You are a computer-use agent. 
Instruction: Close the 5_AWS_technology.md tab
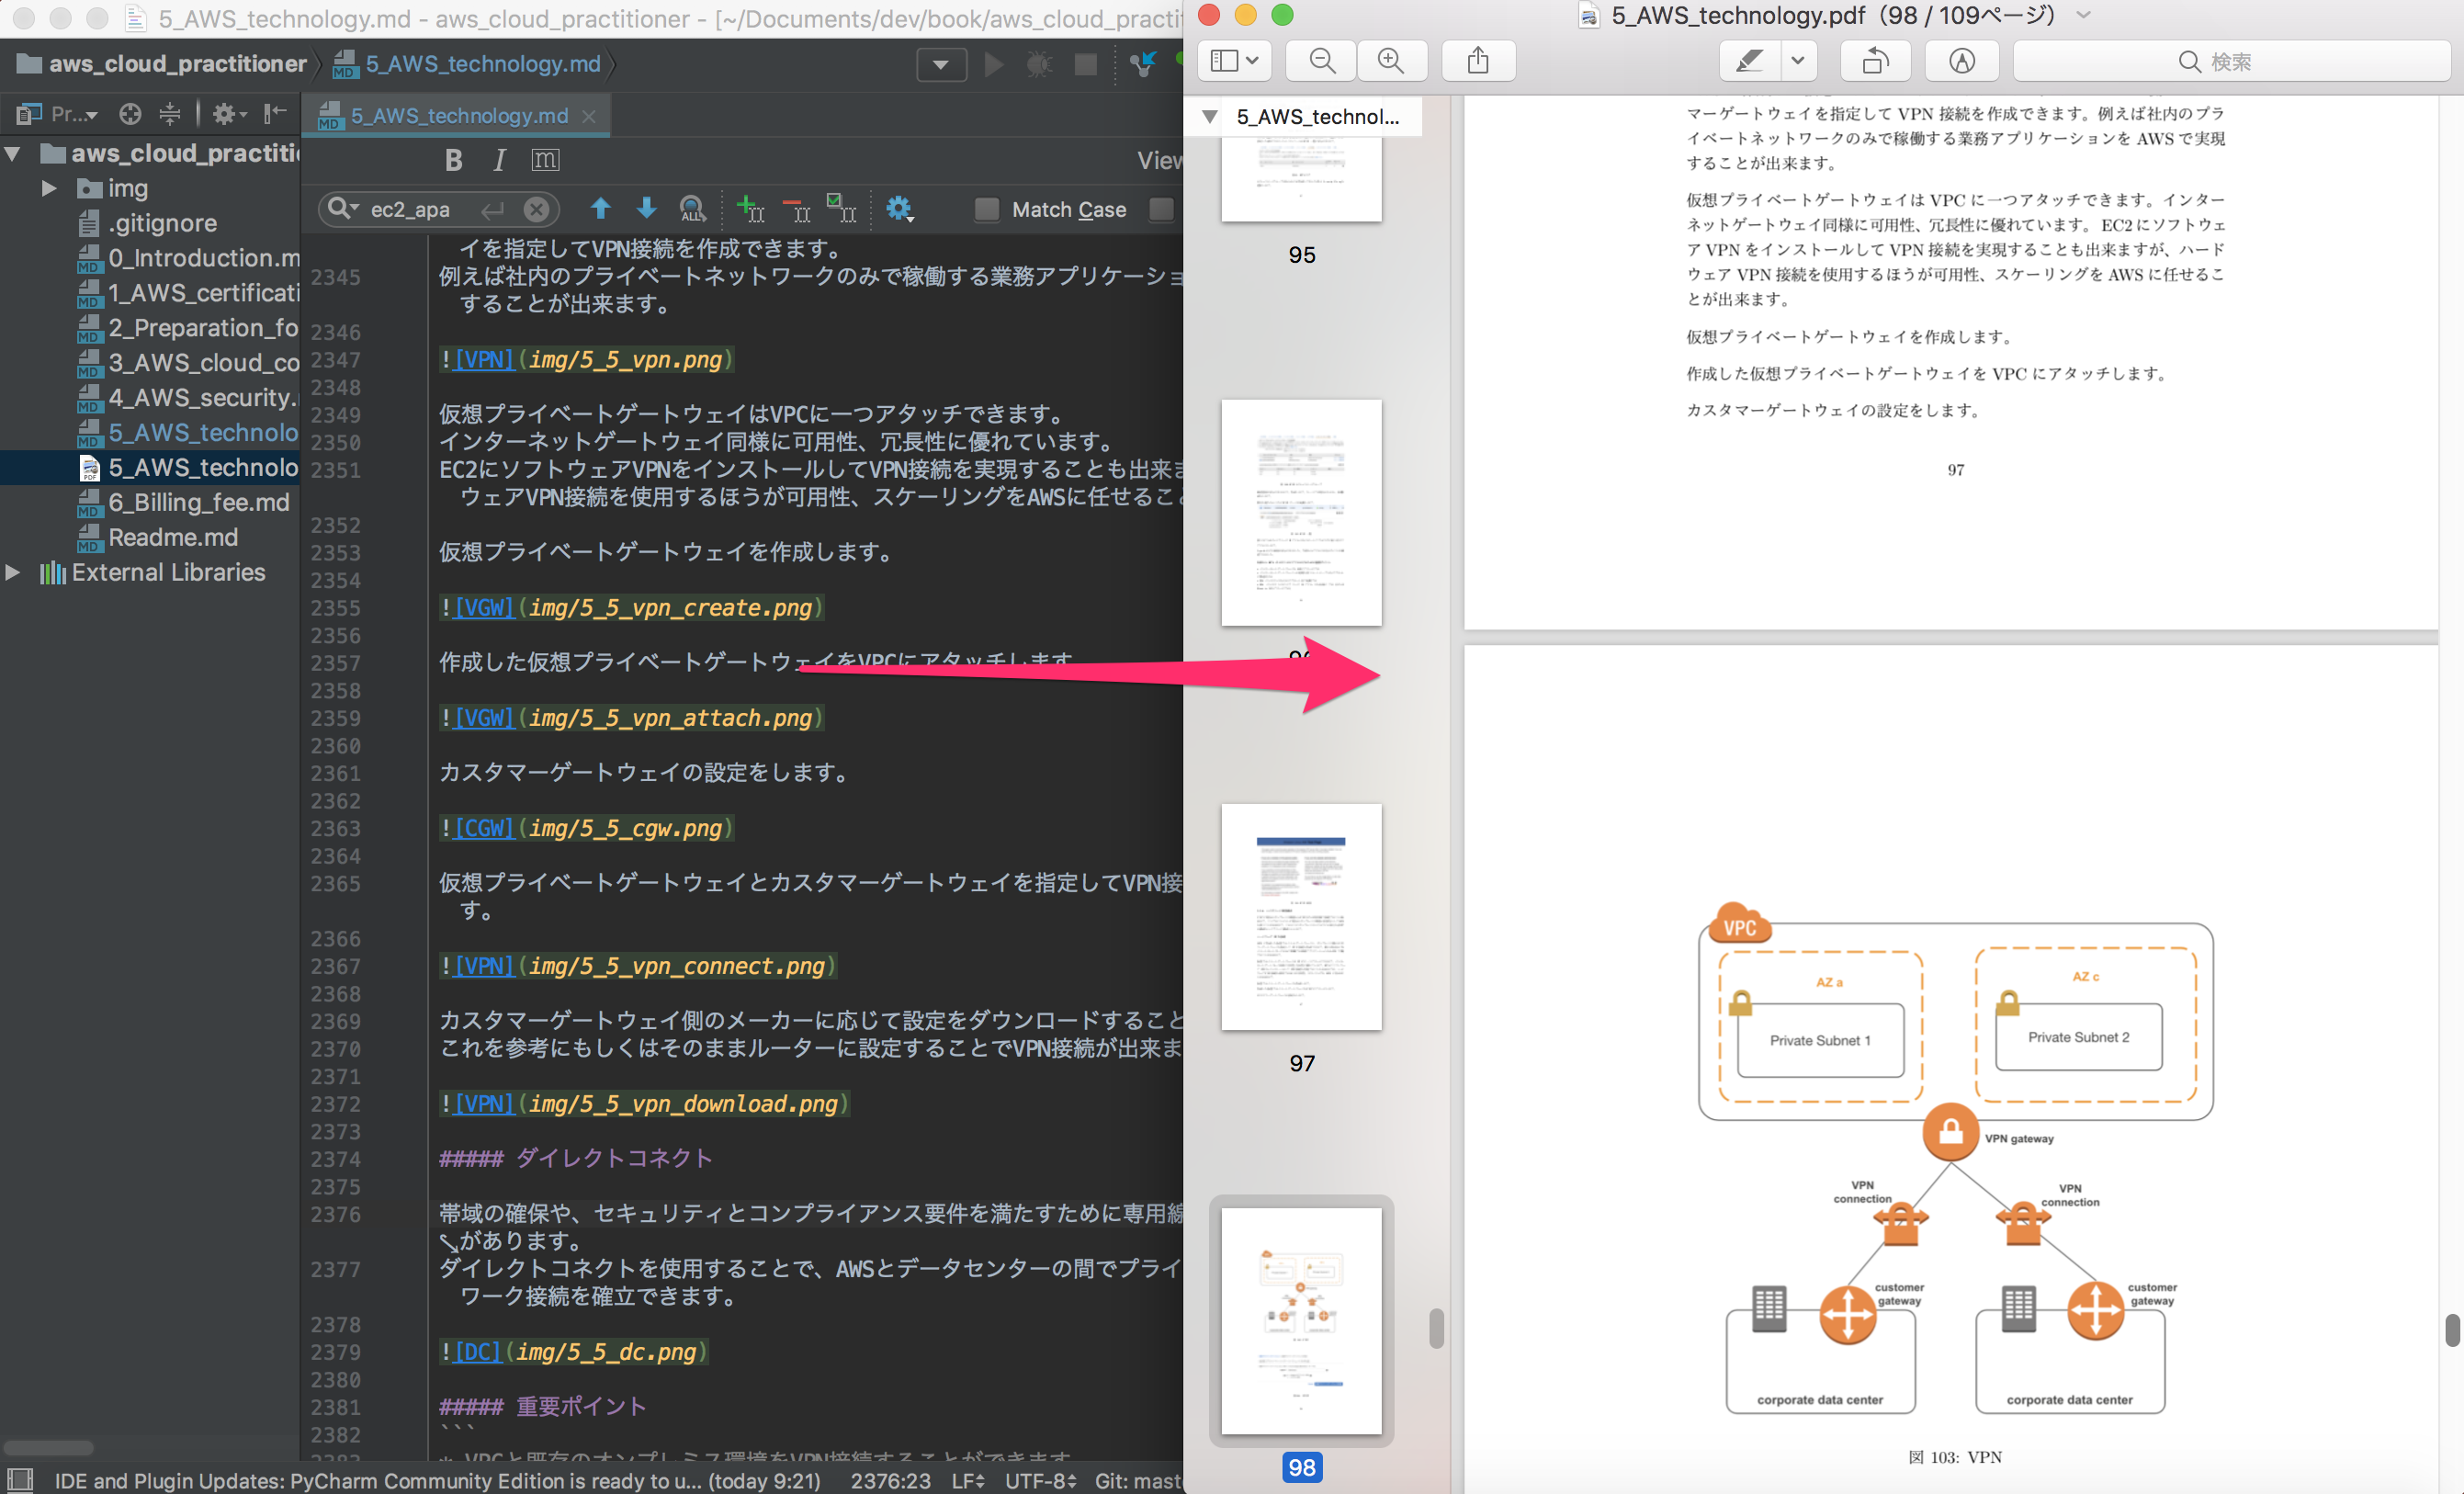[x=589, y=117]
